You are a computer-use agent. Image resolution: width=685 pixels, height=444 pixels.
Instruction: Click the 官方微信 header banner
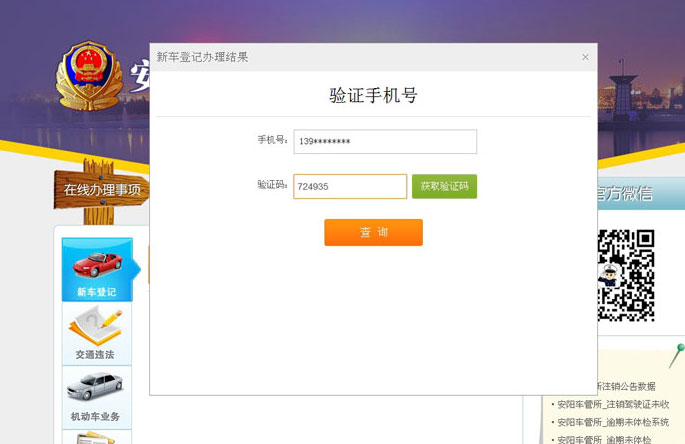click(x=641, y=193)
